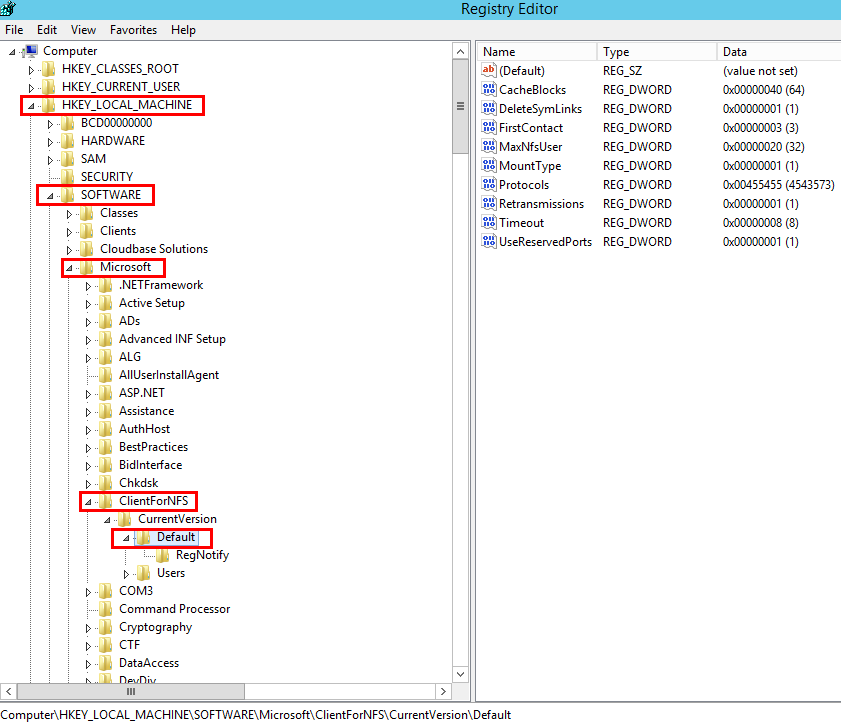Open the File menu
The width and height of the screenshot is (841, 723).
(14, 30)
